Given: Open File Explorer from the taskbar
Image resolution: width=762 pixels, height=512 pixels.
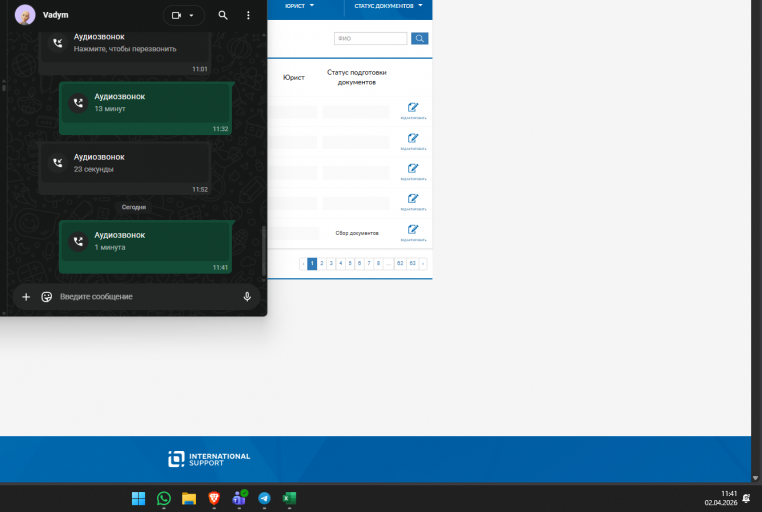Looking at the screenshot, I should 189,498.
